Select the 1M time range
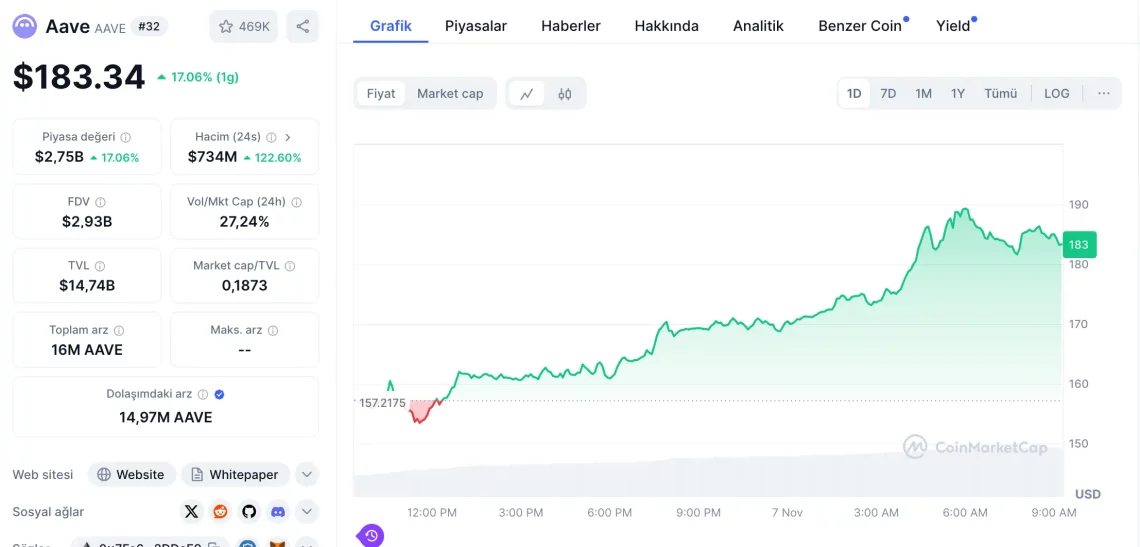The image size is (1140, 547). pyautogui.click(x=923, y=94)
